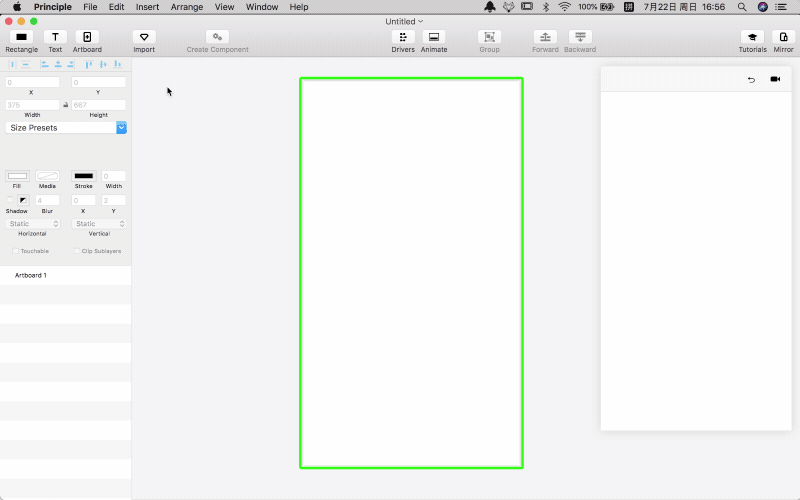The height and width of the screenshot is (500, 800).
Task: Select the Text tool
Action: point(55,37)
